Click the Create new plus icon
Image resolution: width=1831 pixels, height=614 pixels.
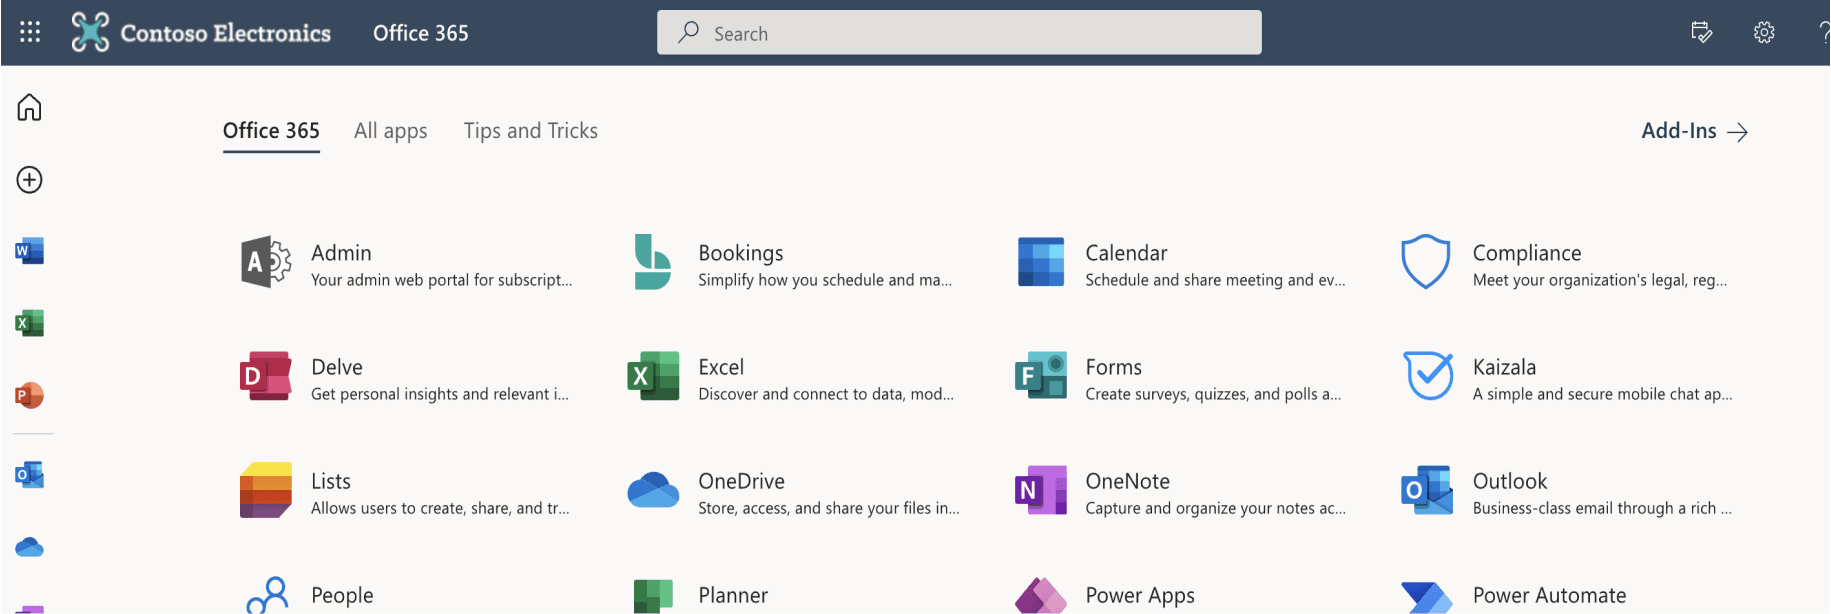(30, 180)
